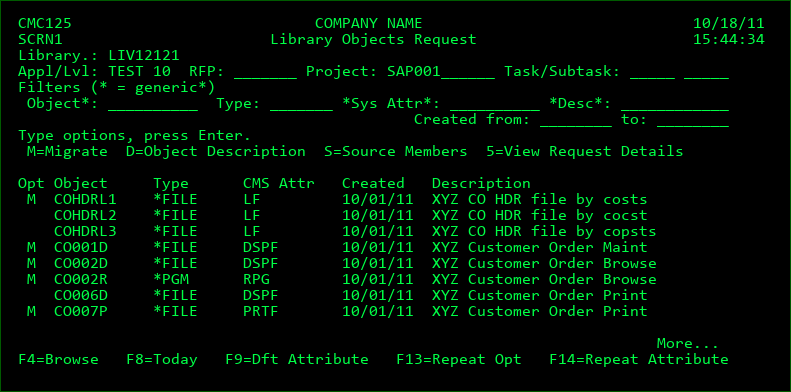Click the Opt field for CO006D
791x392 pixels.
click(x=31, y=296)
